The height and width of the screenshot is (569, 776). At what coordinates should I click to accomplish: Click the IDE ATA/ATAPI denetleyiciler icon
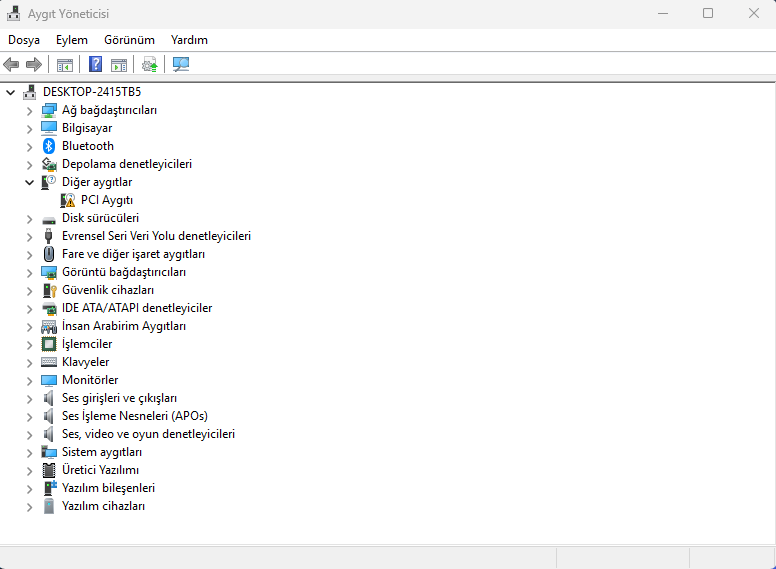point(49,308)
